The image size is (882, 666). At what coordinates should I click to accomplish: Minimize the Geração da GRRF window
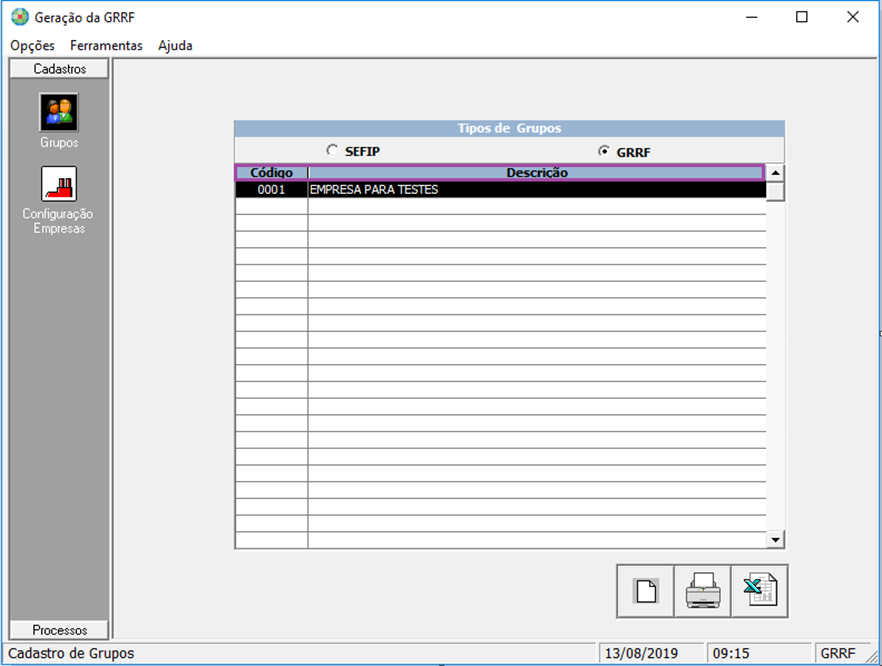752,17
